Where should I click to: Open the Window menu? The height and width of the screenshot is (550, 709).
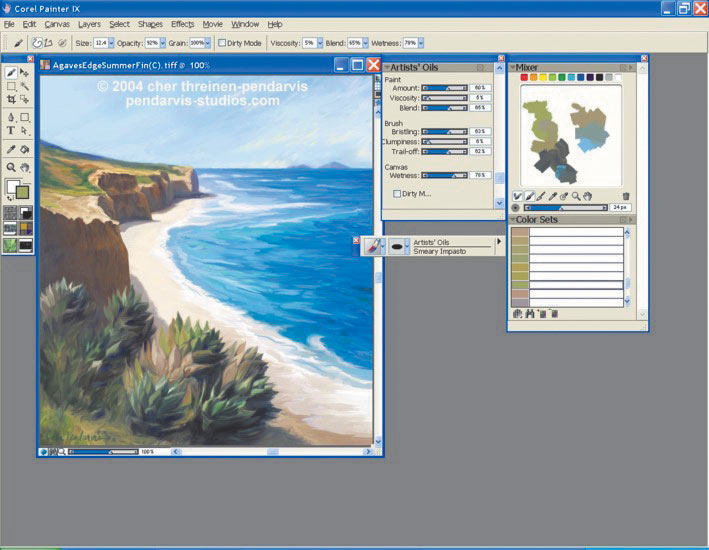(x=245, y=24)
